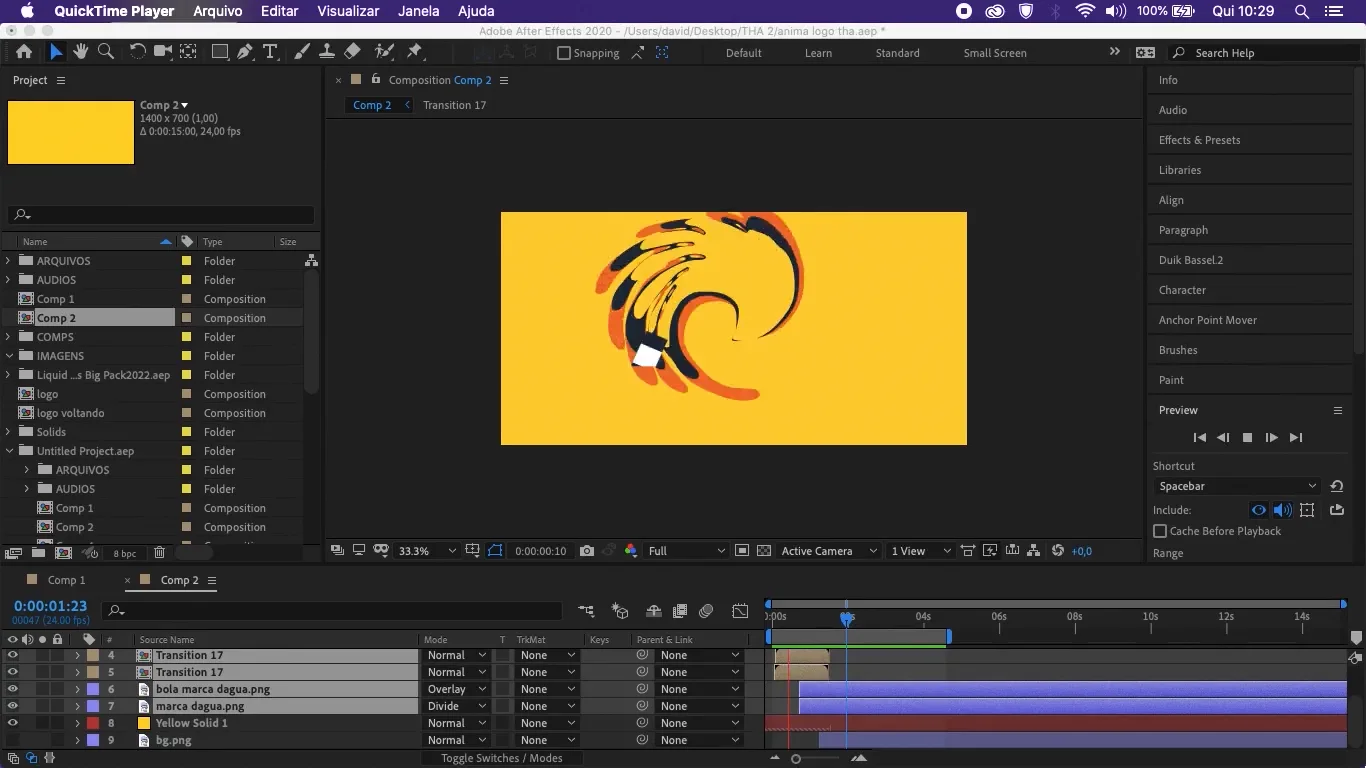Open blend mode dropdown for marca dagua.png

tap(456, 706)
